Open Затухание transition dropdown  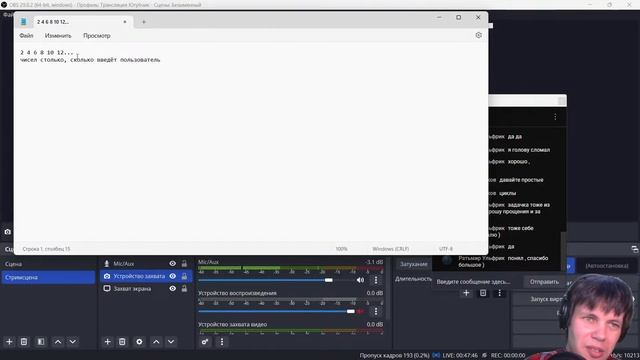(x=413, y=264)
